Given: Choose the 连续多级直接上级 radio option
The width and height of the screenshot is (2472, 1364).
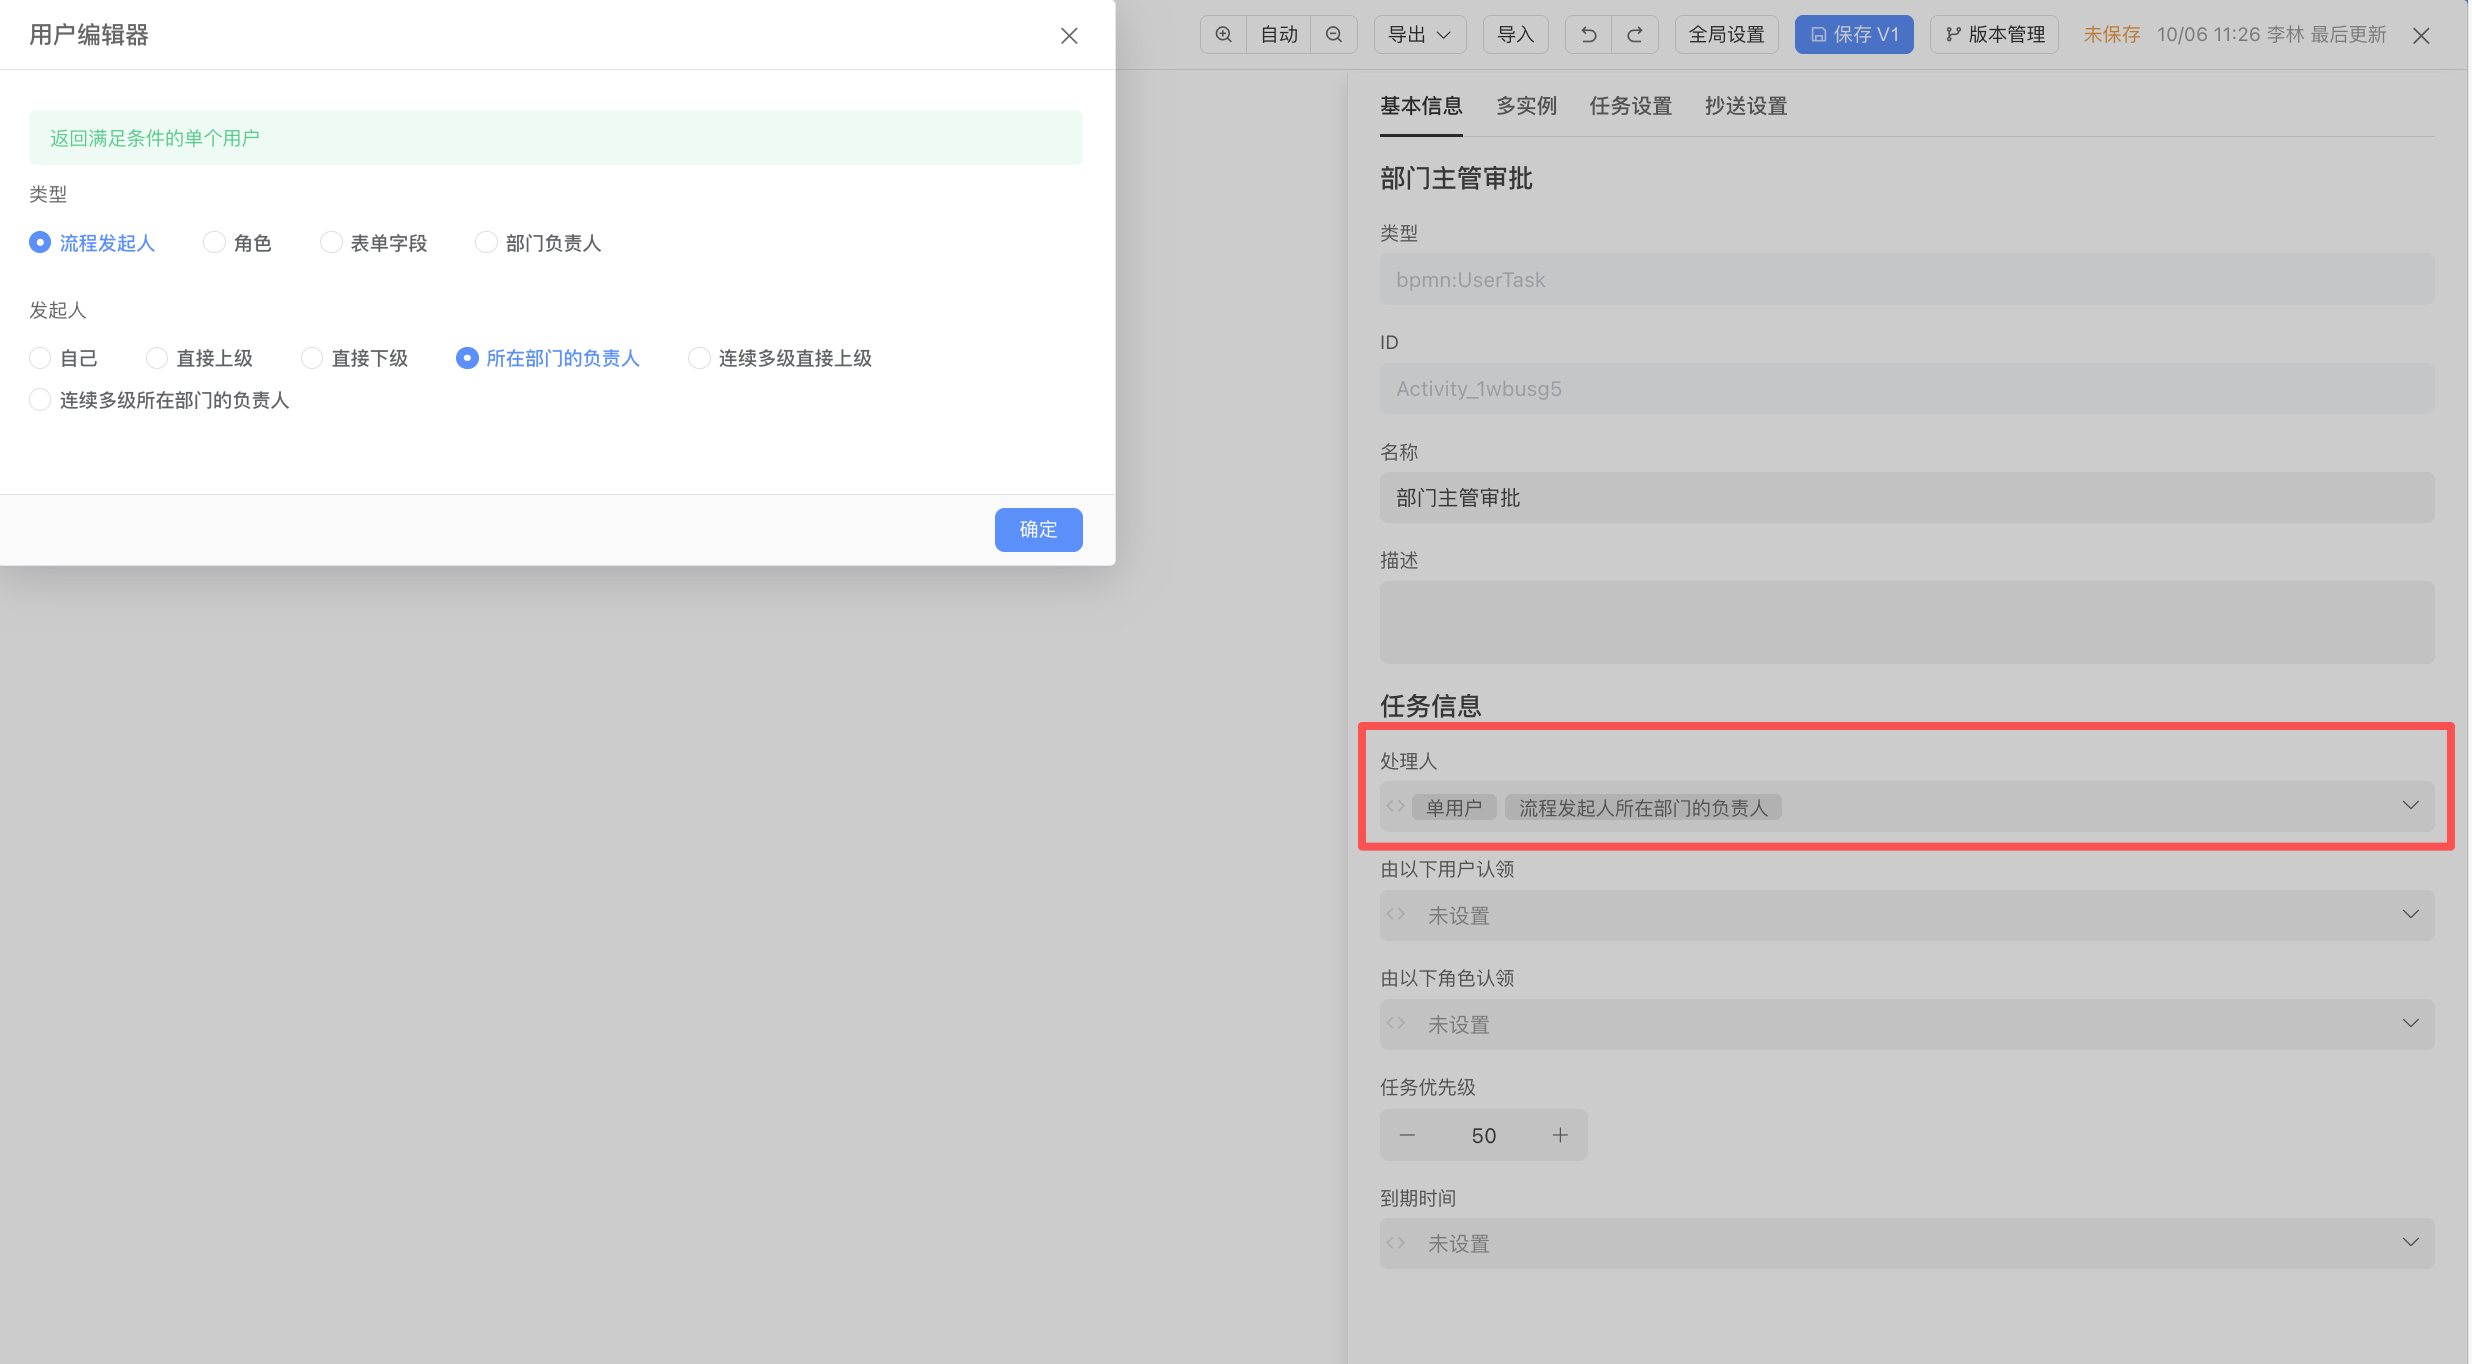Looking at the screenshot, I should tap(699, 358).
